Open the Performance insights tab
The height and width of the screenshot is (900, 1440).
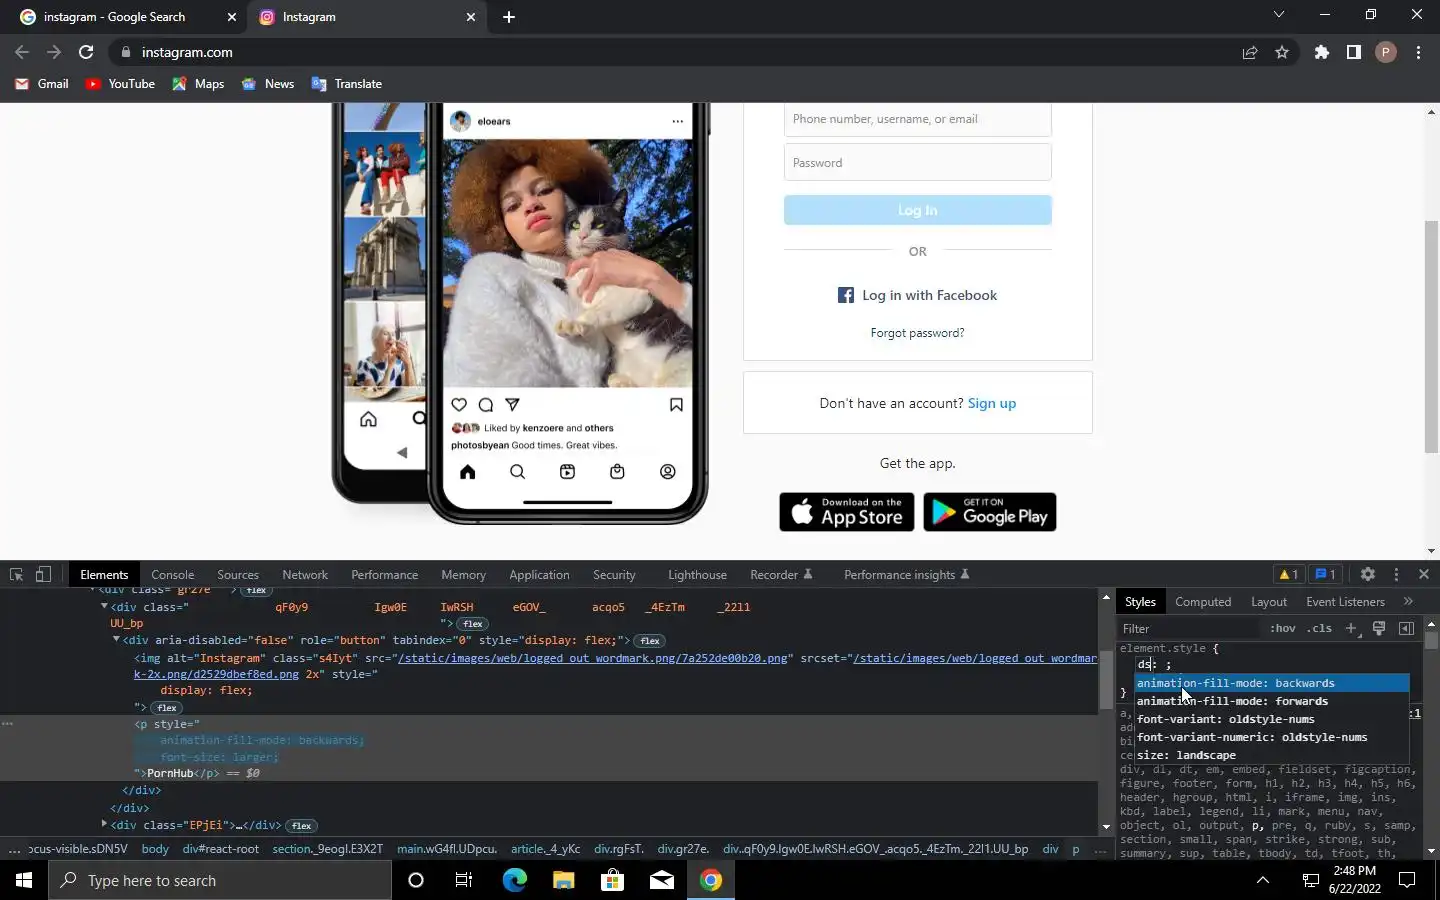[x=906, y=574]
